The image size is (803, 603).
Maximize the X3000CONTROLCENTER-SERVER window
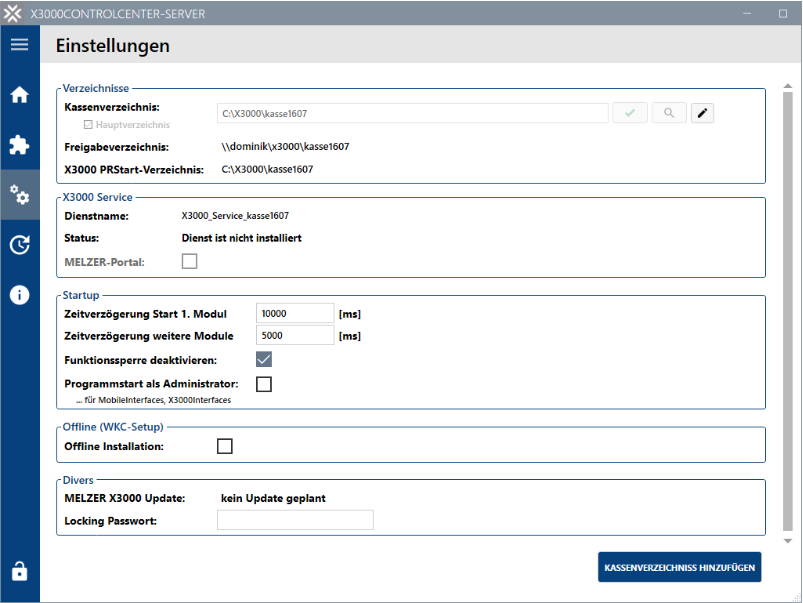click(783, 13)
